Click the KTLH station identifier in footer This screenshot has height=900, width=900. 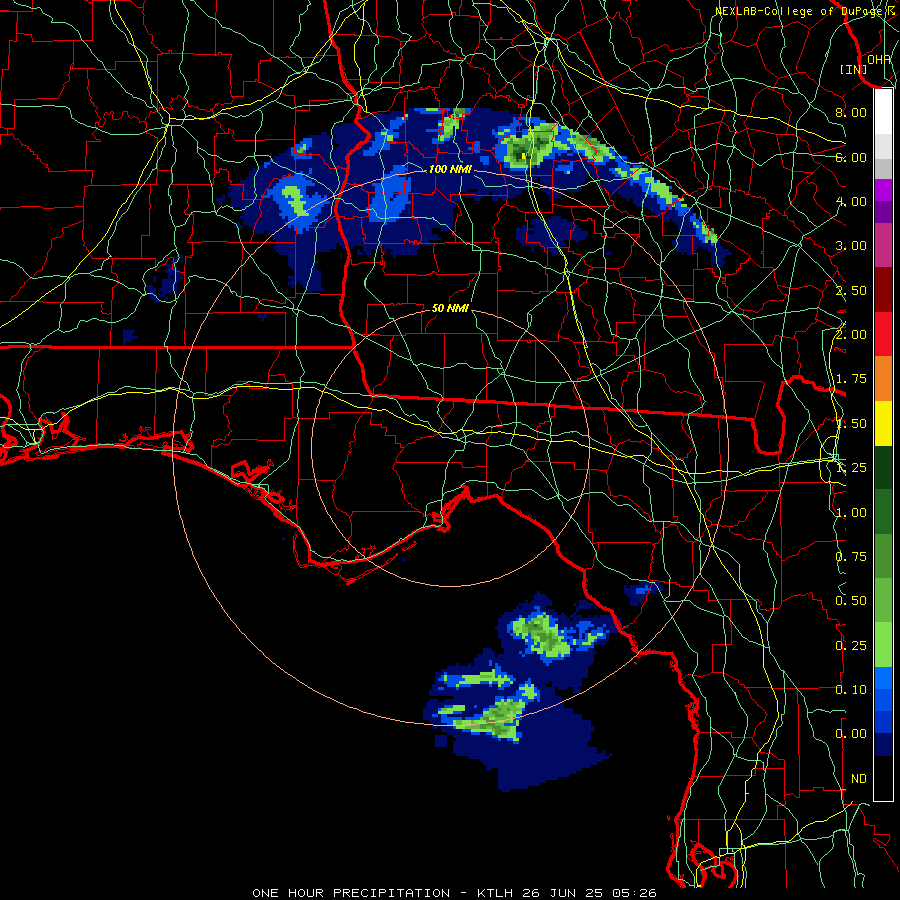(494, 893)
